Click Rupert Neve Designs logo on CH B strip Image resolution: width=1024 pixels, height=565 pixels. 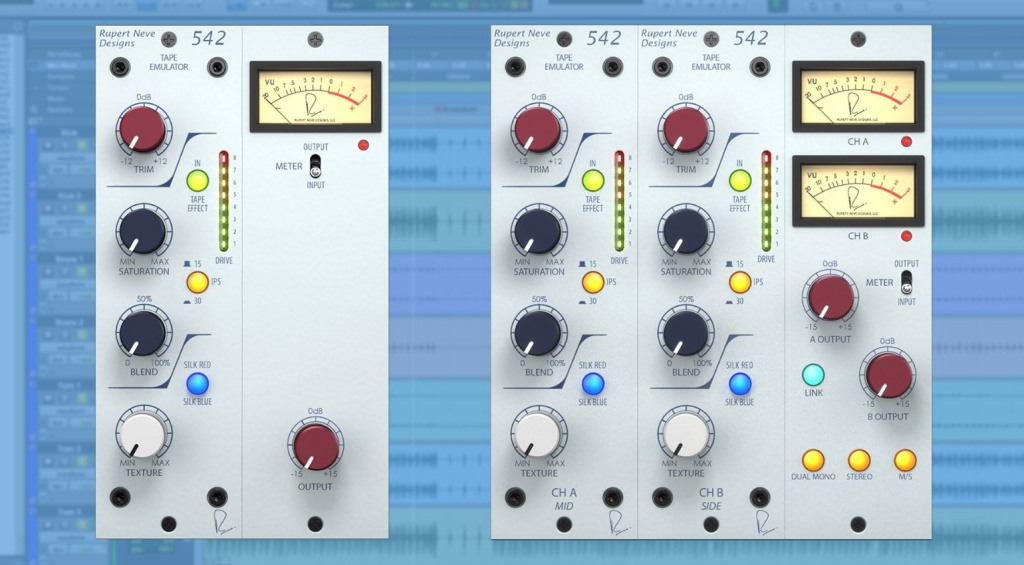pyautogui.click(x=669, y=39)
